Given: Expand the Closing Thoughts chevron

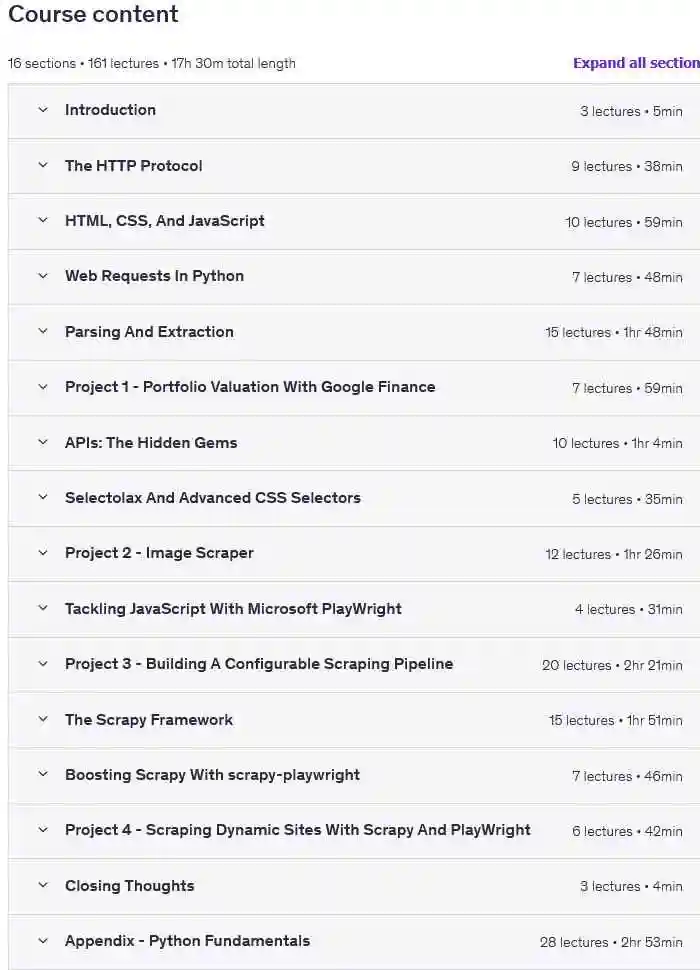Looking at the screenshot, I should [x=43, y=886].
